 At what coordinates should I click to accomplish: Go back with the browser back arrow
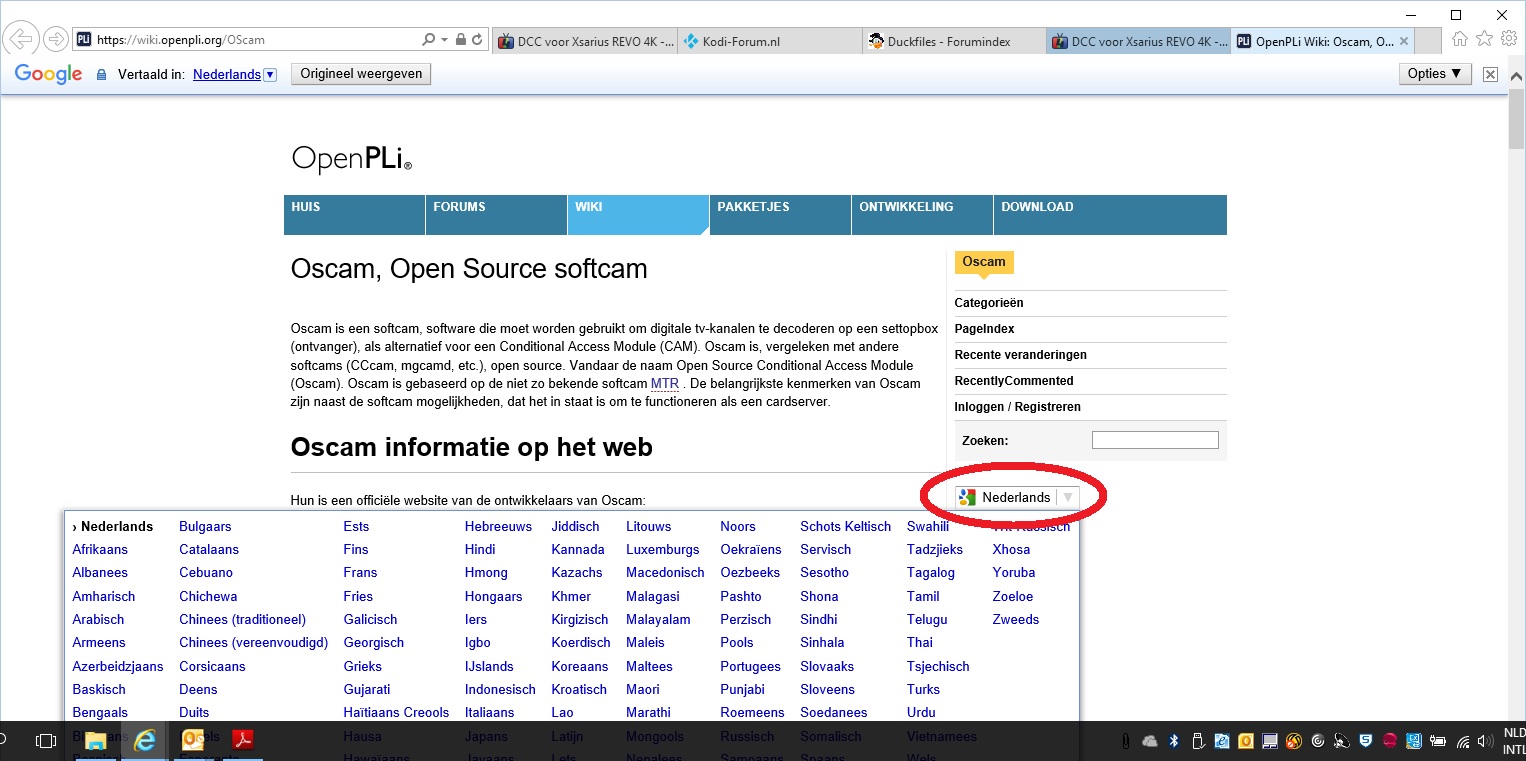click(x=21, y=40)
